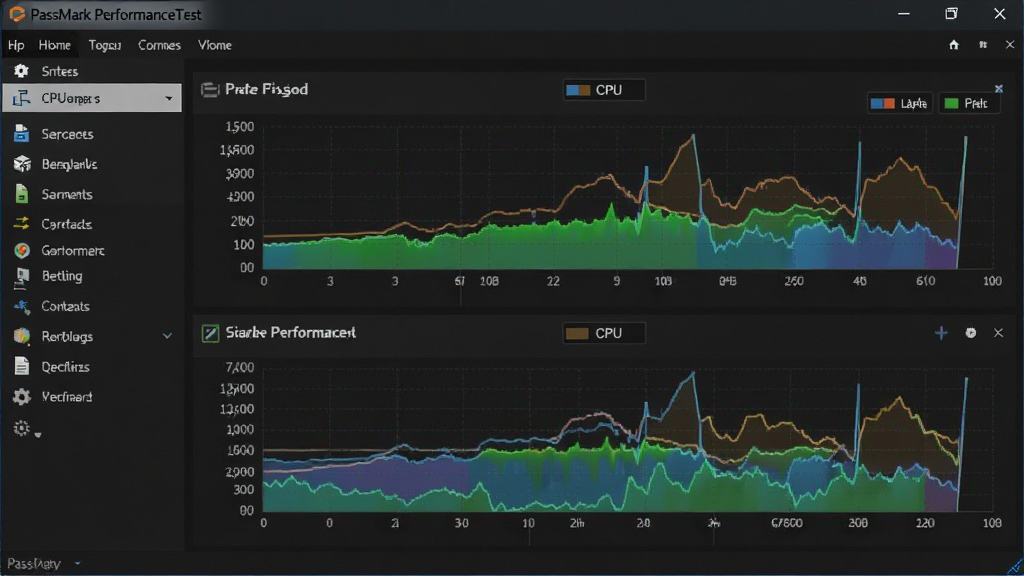Open the Togeu menu
Screen dimensions: 1024x576
(x=104, y=45)
